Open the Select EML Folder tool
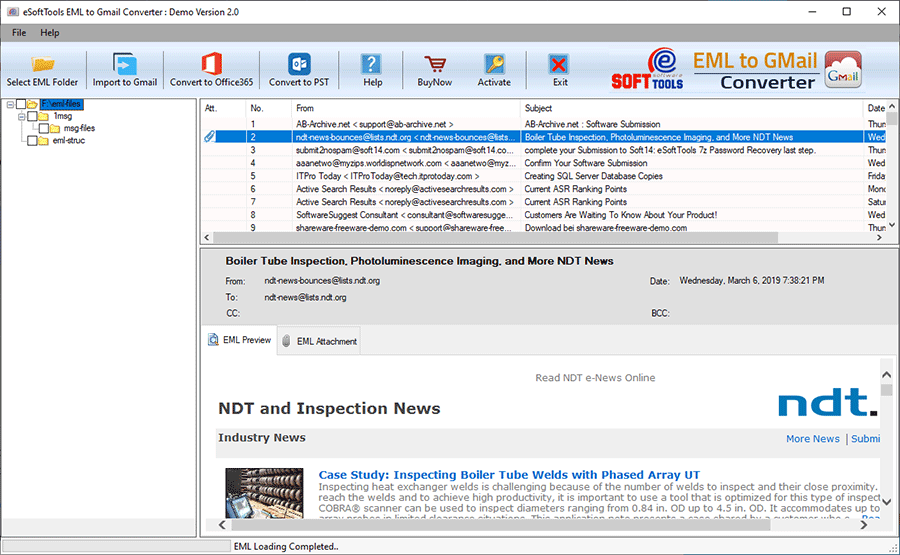The height and width of the screenshot is (555, 900). pyautogui.click(x=42, y=70)
